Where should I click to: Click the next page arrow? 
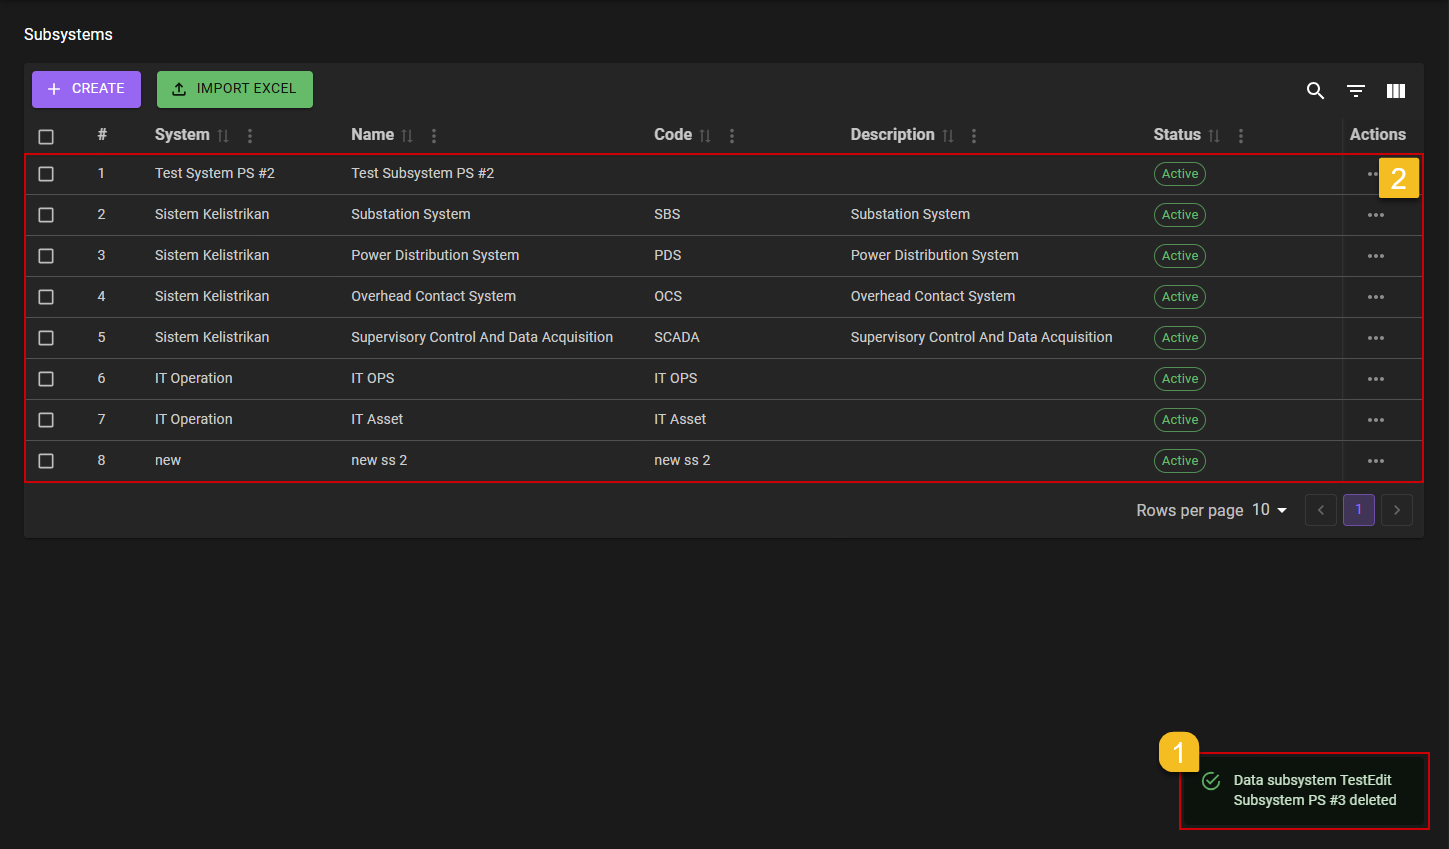(x=1397, y=510)
